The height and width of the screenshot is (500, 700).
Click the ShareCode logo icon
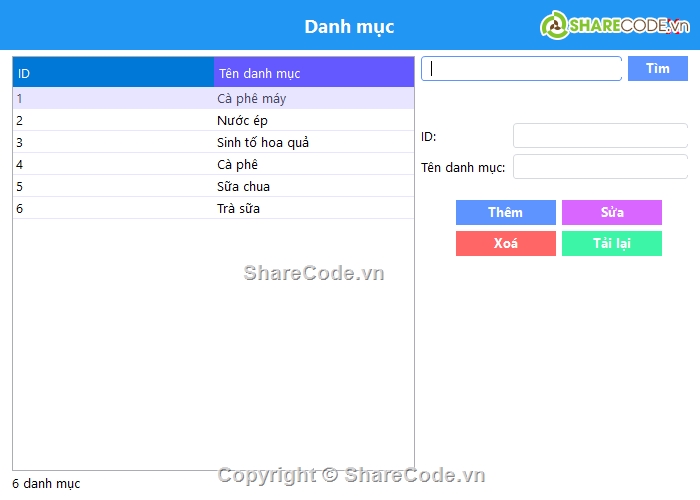pos(555,25)
